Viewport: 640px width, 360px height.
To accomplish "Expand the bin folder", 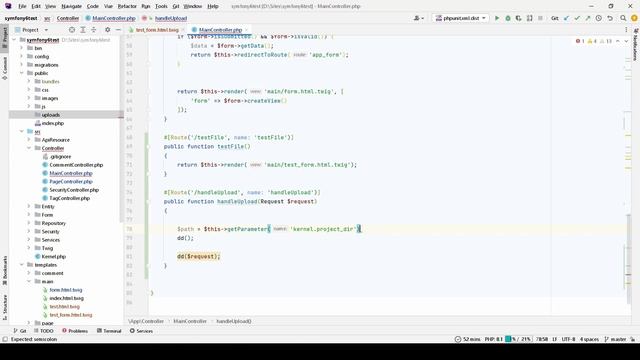I will click(x=22, y=48).
